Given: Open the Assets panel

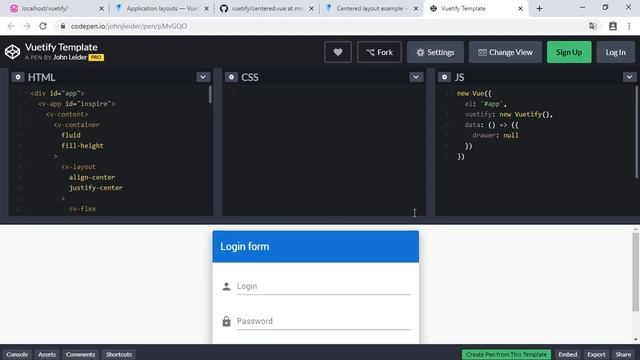Looking at the screenshot, I should pos(47,354).
